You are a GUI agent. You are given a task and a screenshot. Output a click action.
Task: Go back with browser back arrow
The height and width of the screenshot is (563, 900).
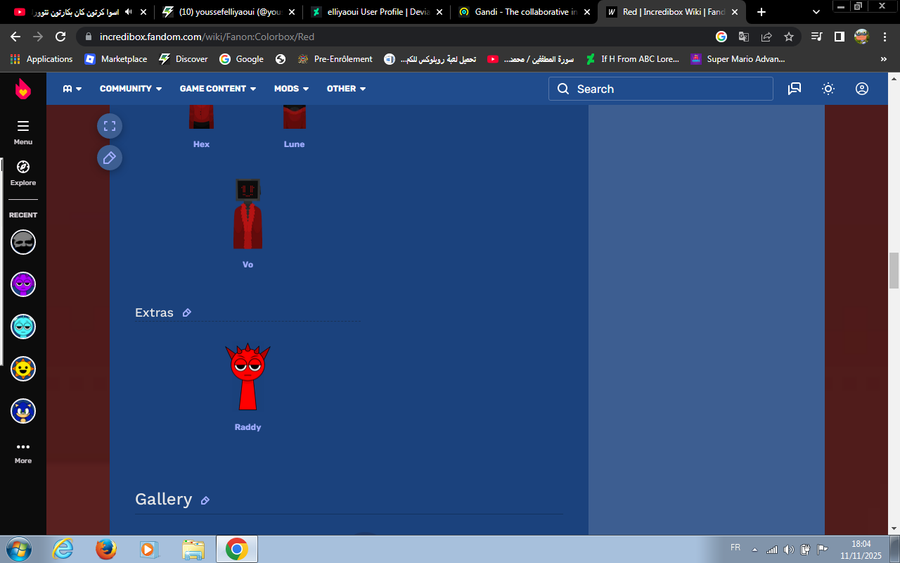point(15,37)
